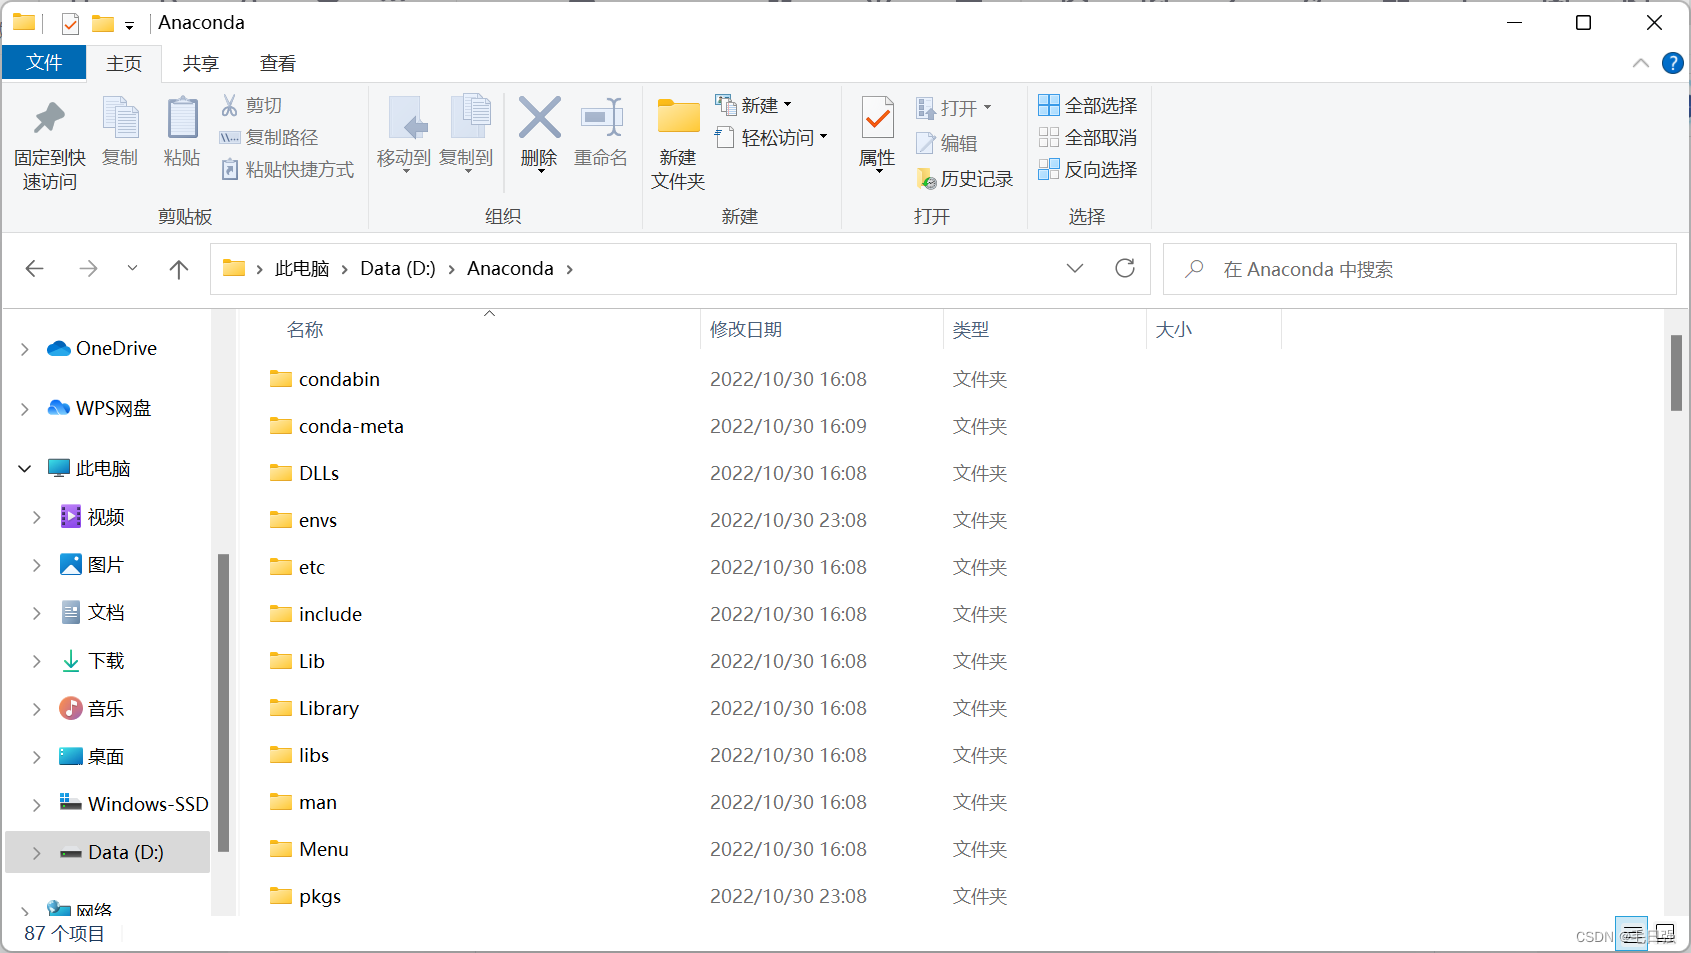Go forward with the right arrow
1691x953 pixels.
[x=88, y=268]
